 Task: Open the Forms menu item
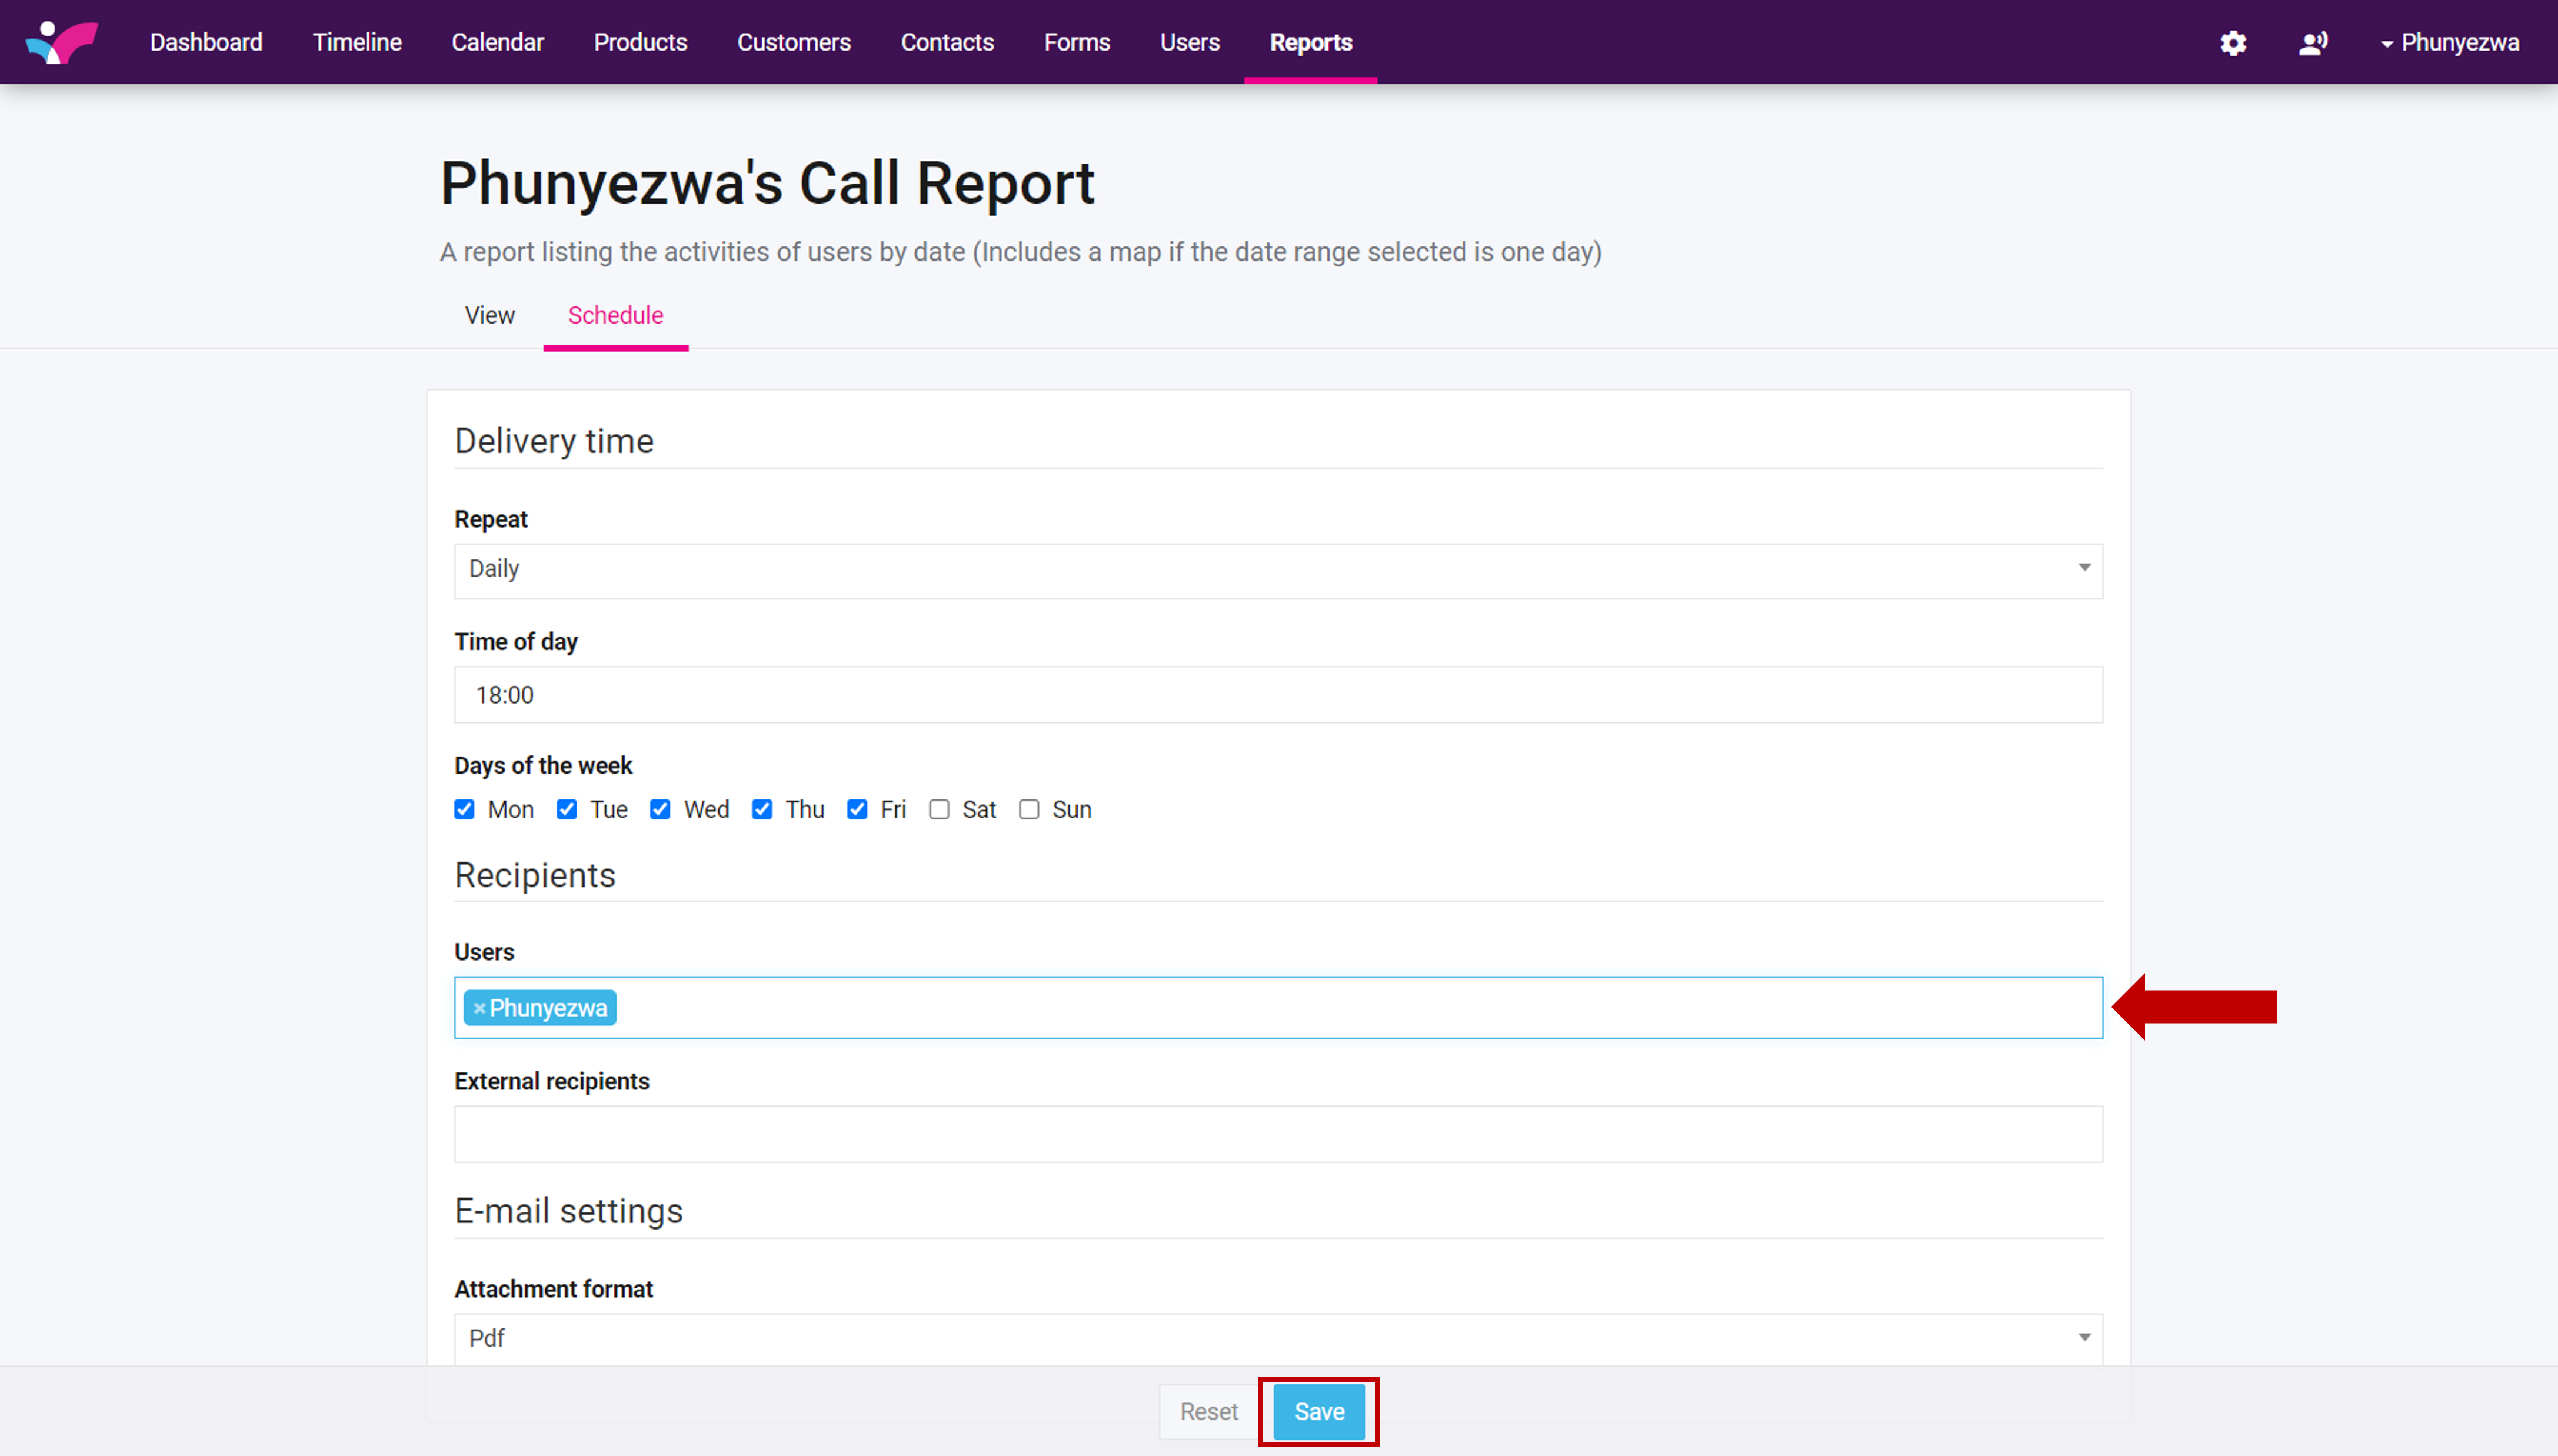1076,43
